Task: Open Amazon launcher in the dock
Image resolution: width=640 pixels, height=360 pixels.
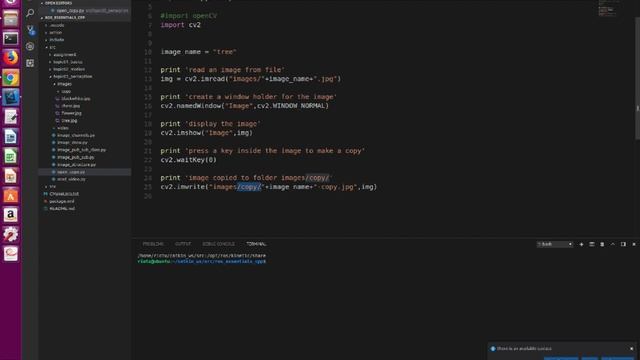Action: click(x=11, y=215)
